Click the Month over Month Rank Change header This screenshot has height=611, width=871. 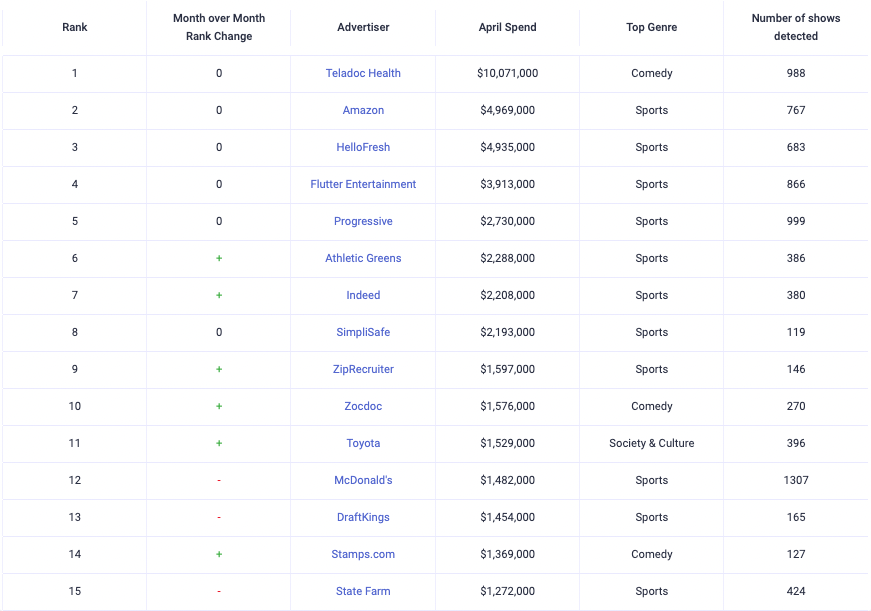tap(219, 27)
